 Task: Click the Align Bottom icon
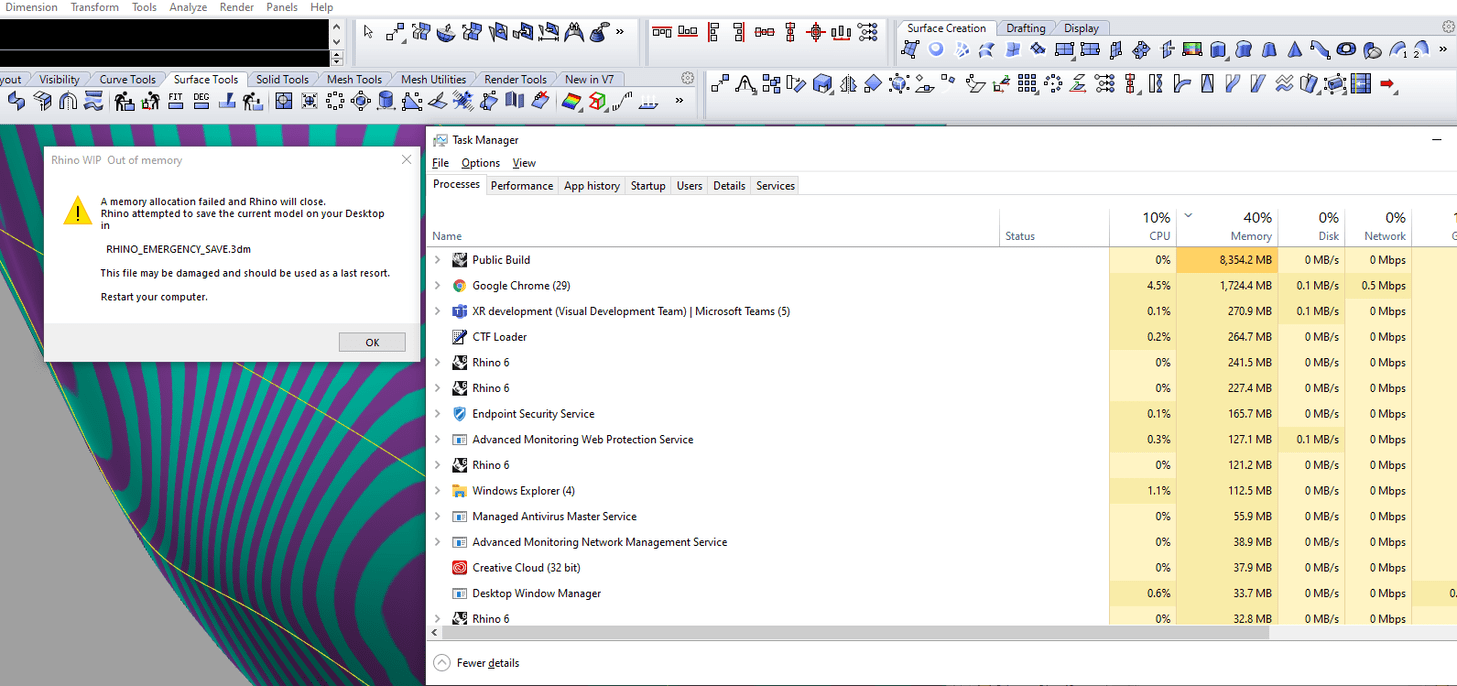pos(687,32)
